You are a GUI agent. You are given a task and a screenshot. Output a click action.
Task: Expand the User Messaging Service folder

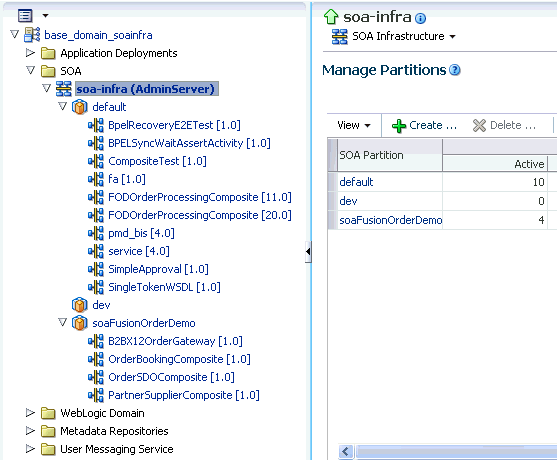(31, 449)
